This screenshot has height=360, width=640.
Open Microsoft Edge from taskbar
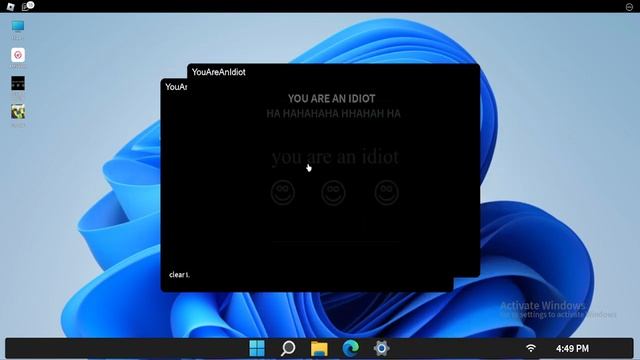coord(350,348)
